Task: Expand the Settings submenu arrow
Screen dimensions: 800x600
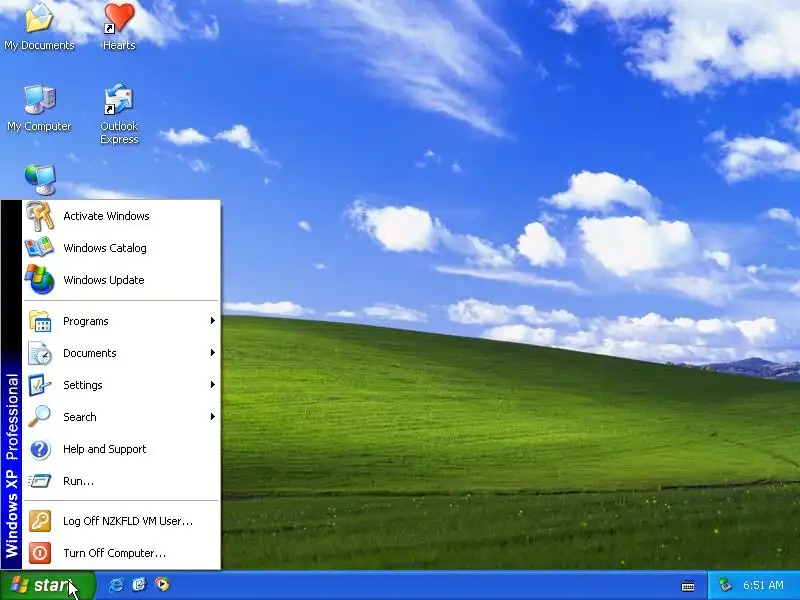Action: 213,385
